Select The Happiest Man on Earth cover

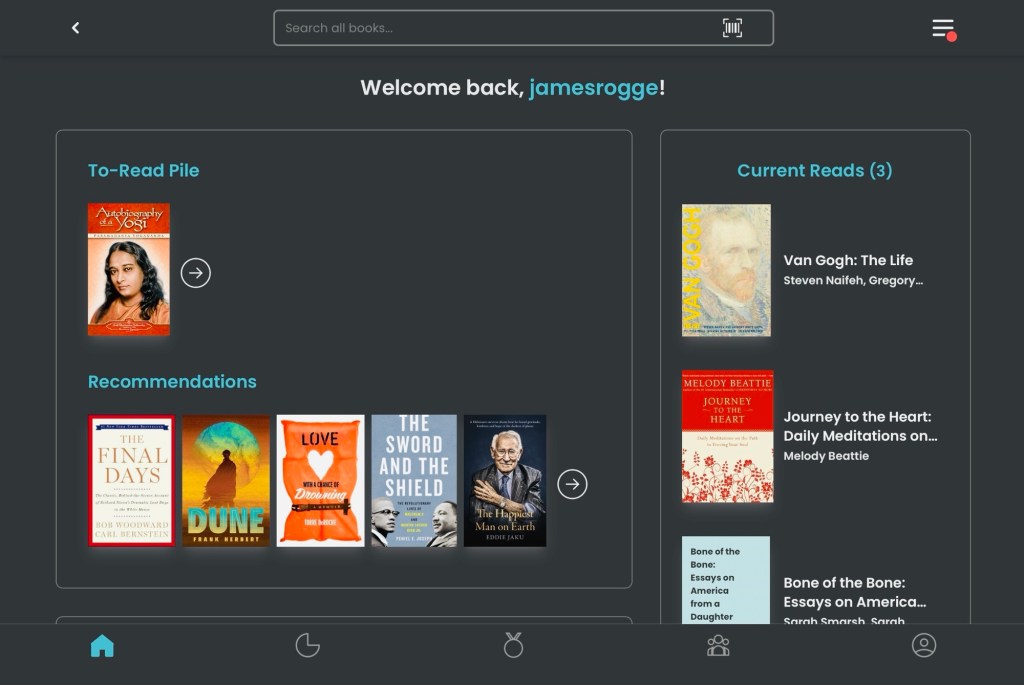pos(505,481)
